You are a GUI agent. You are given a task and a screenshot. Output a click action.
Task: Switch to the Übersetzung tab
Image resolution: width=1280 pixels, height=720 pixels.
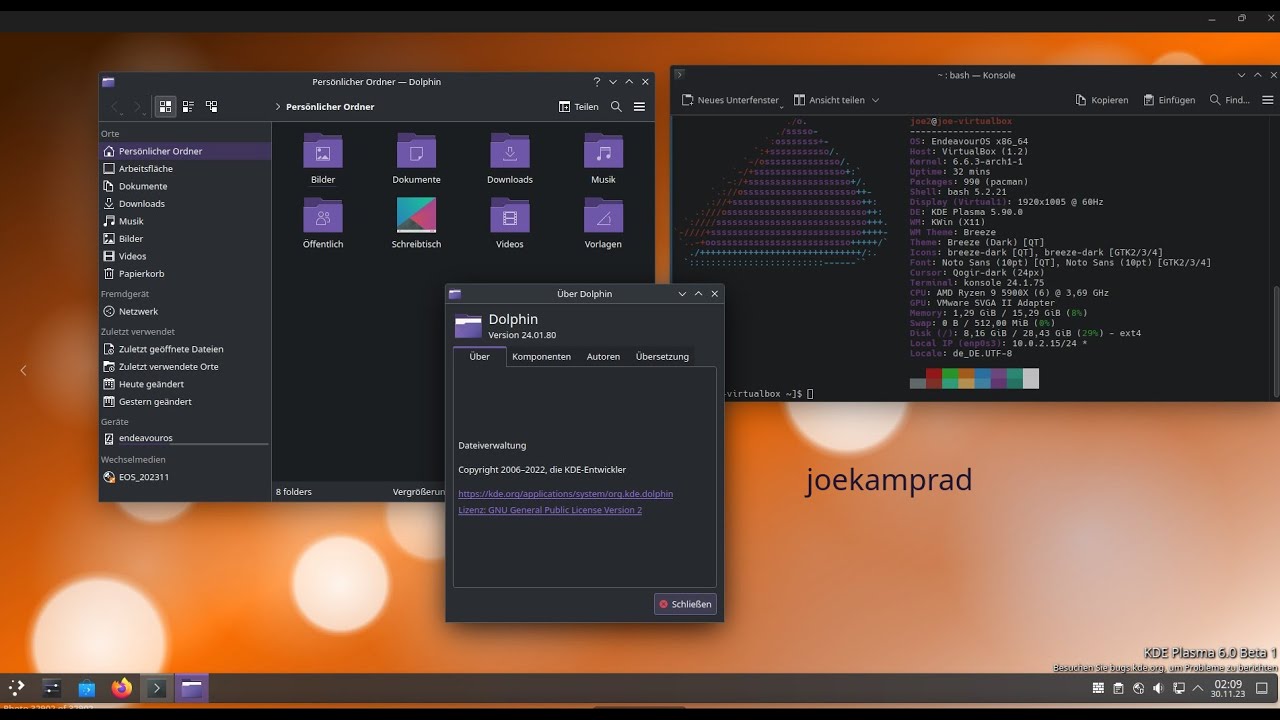(x=662, y=356)
